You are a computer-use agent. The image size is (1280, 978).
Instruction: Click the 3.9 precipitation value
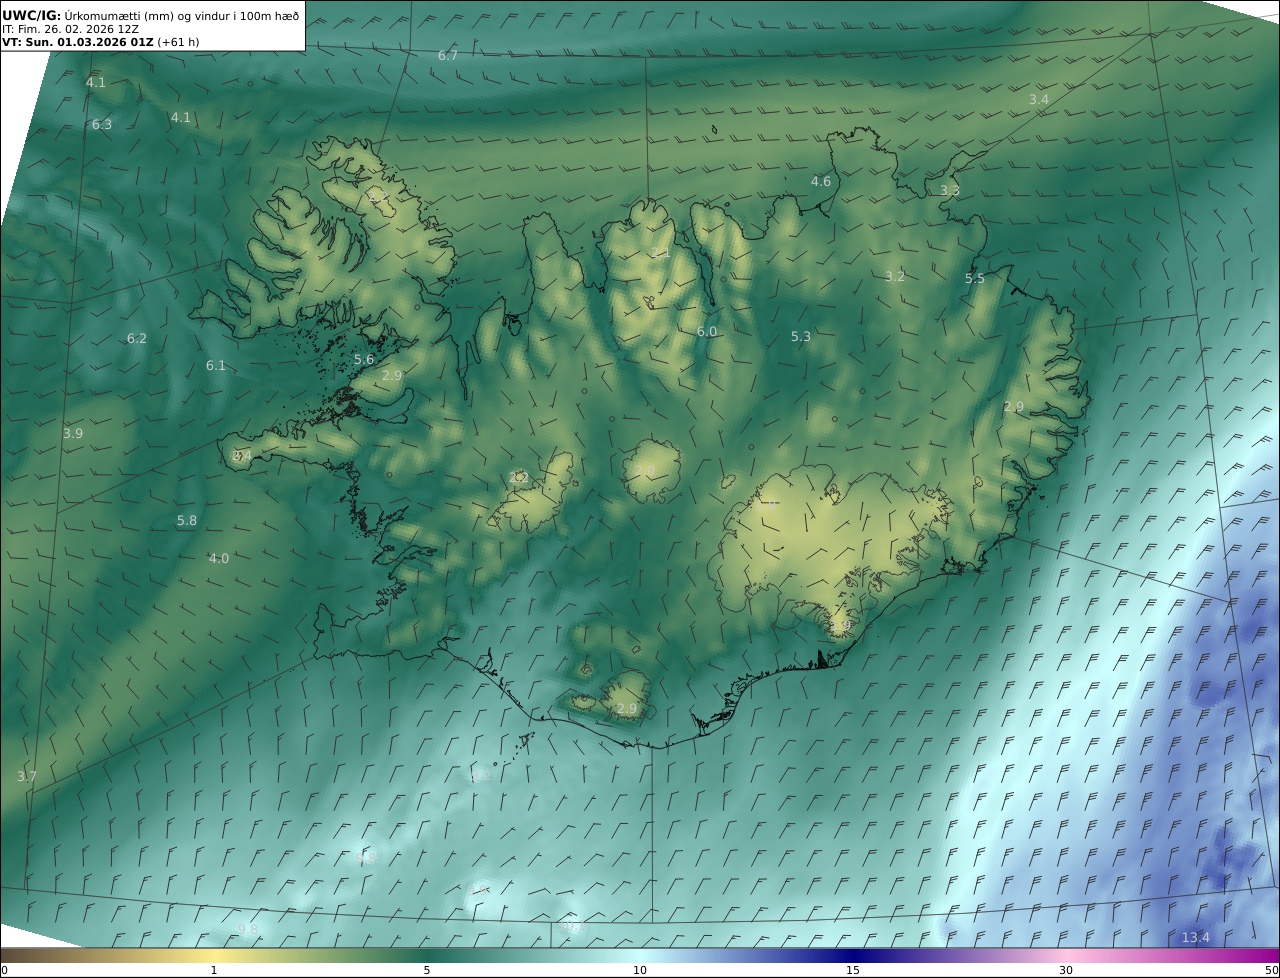(73, 434)
